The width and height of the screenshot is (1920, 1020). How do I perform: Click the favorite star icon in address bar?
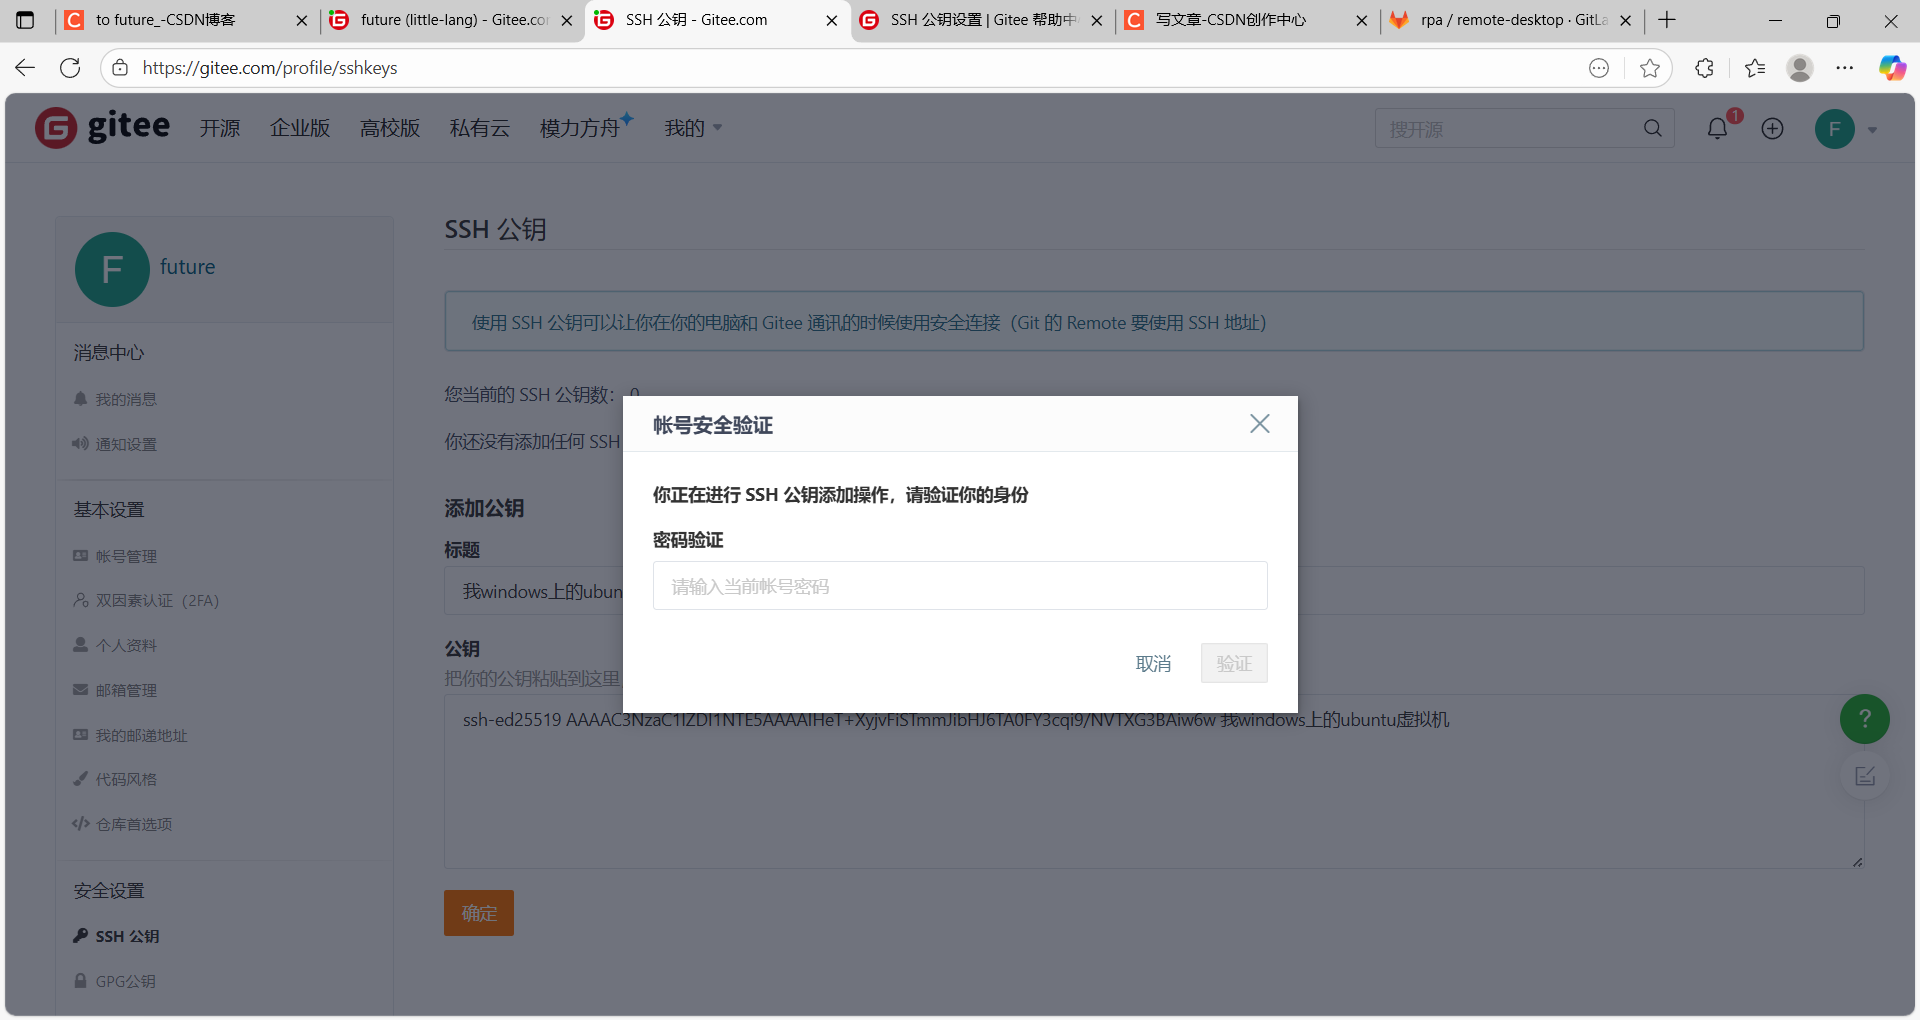pyautogui.click(x=1650, y=68)
